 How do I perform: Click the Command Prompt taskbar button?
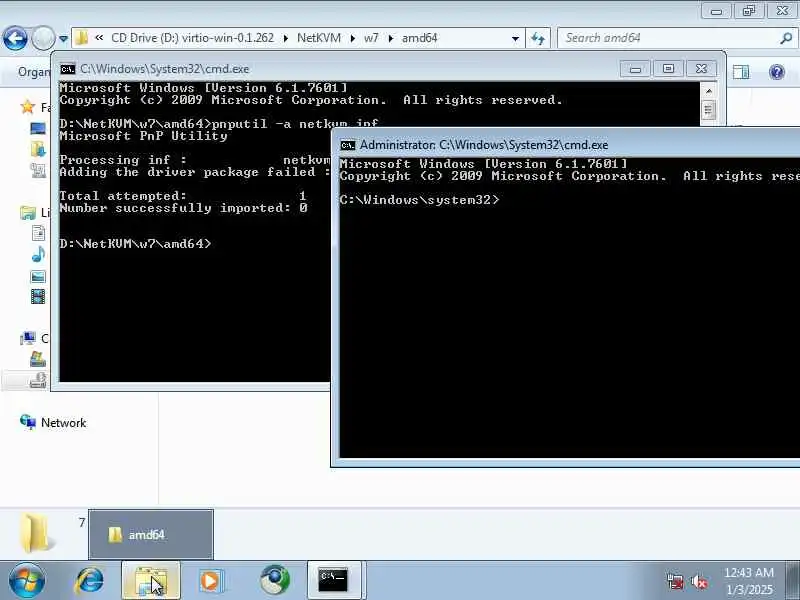pyautogui.click(x=334, y=581)
